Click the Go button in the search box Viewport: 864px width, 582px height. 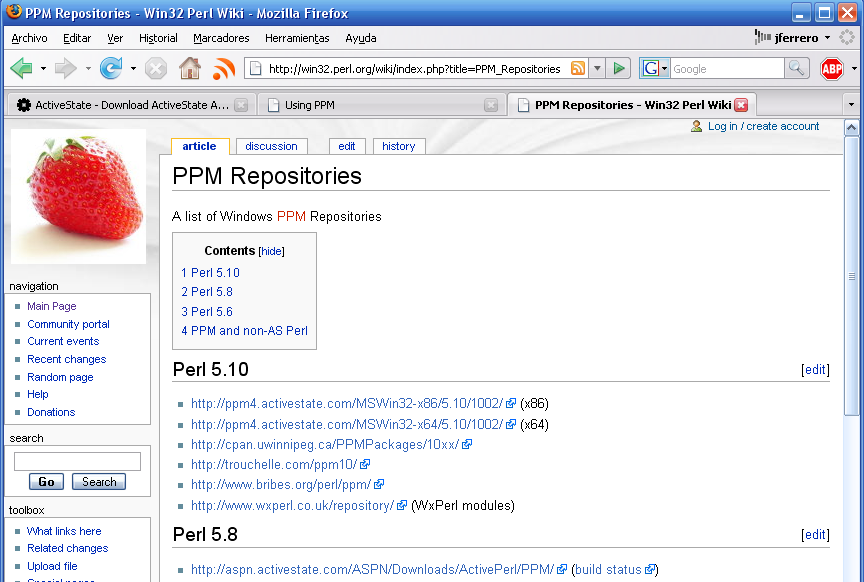coord(46,482)
